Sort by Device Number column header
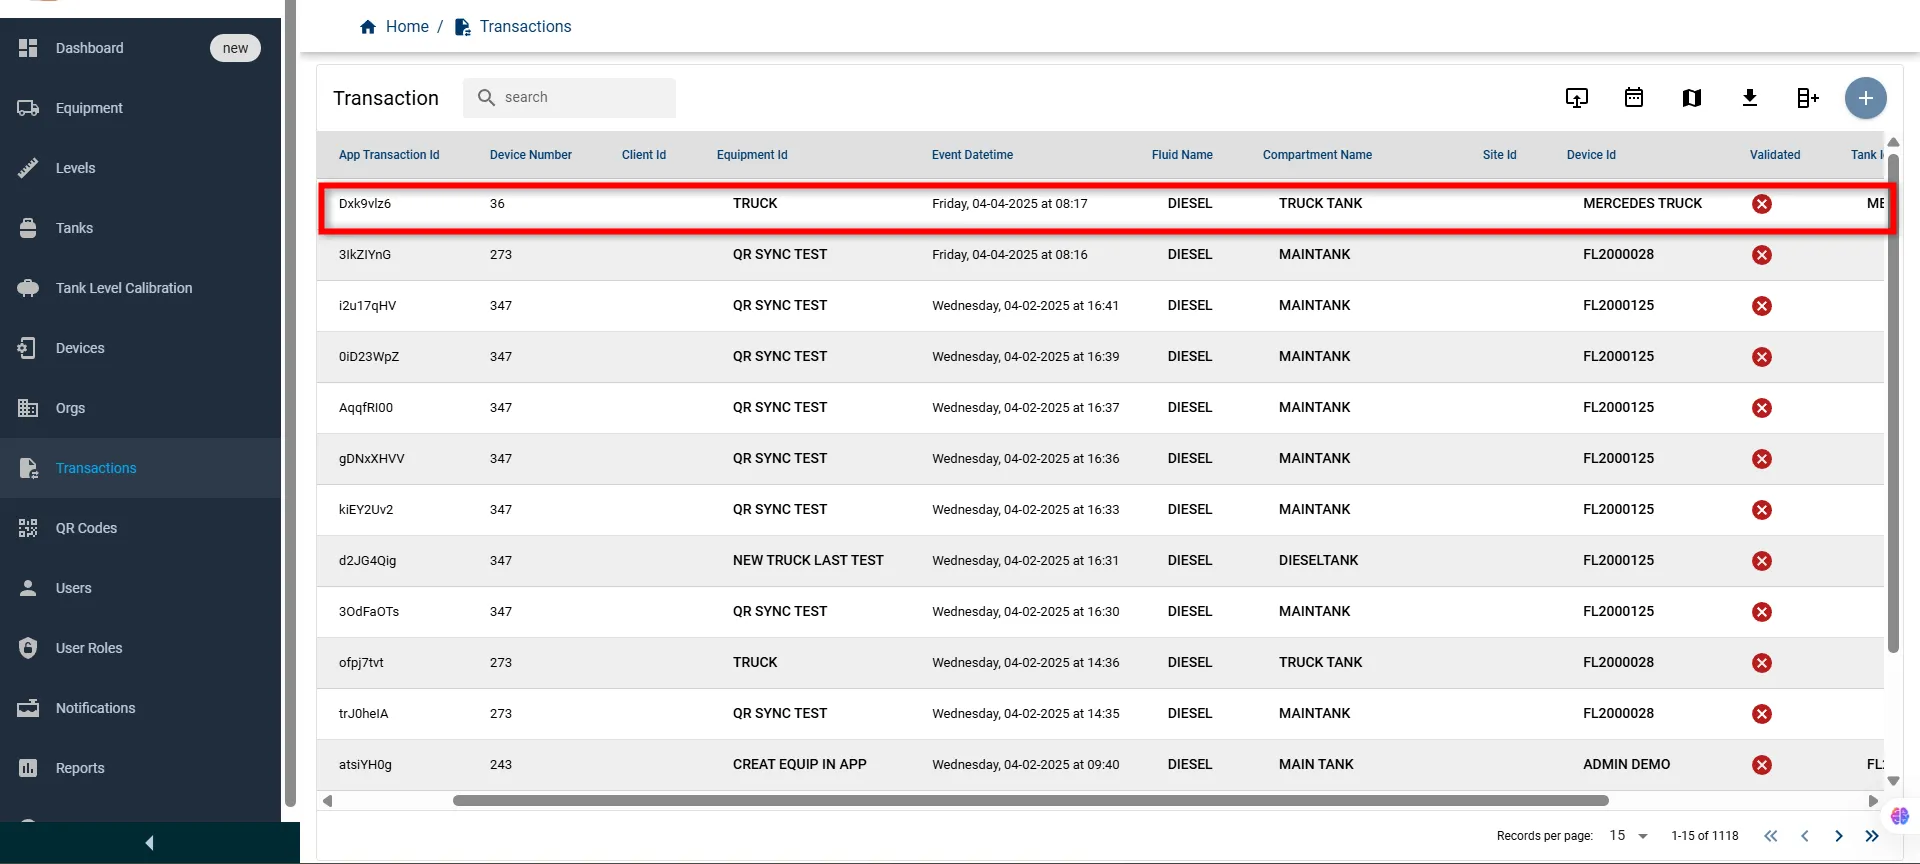Viewport: 1920px width, 864px height. point(531,155)
